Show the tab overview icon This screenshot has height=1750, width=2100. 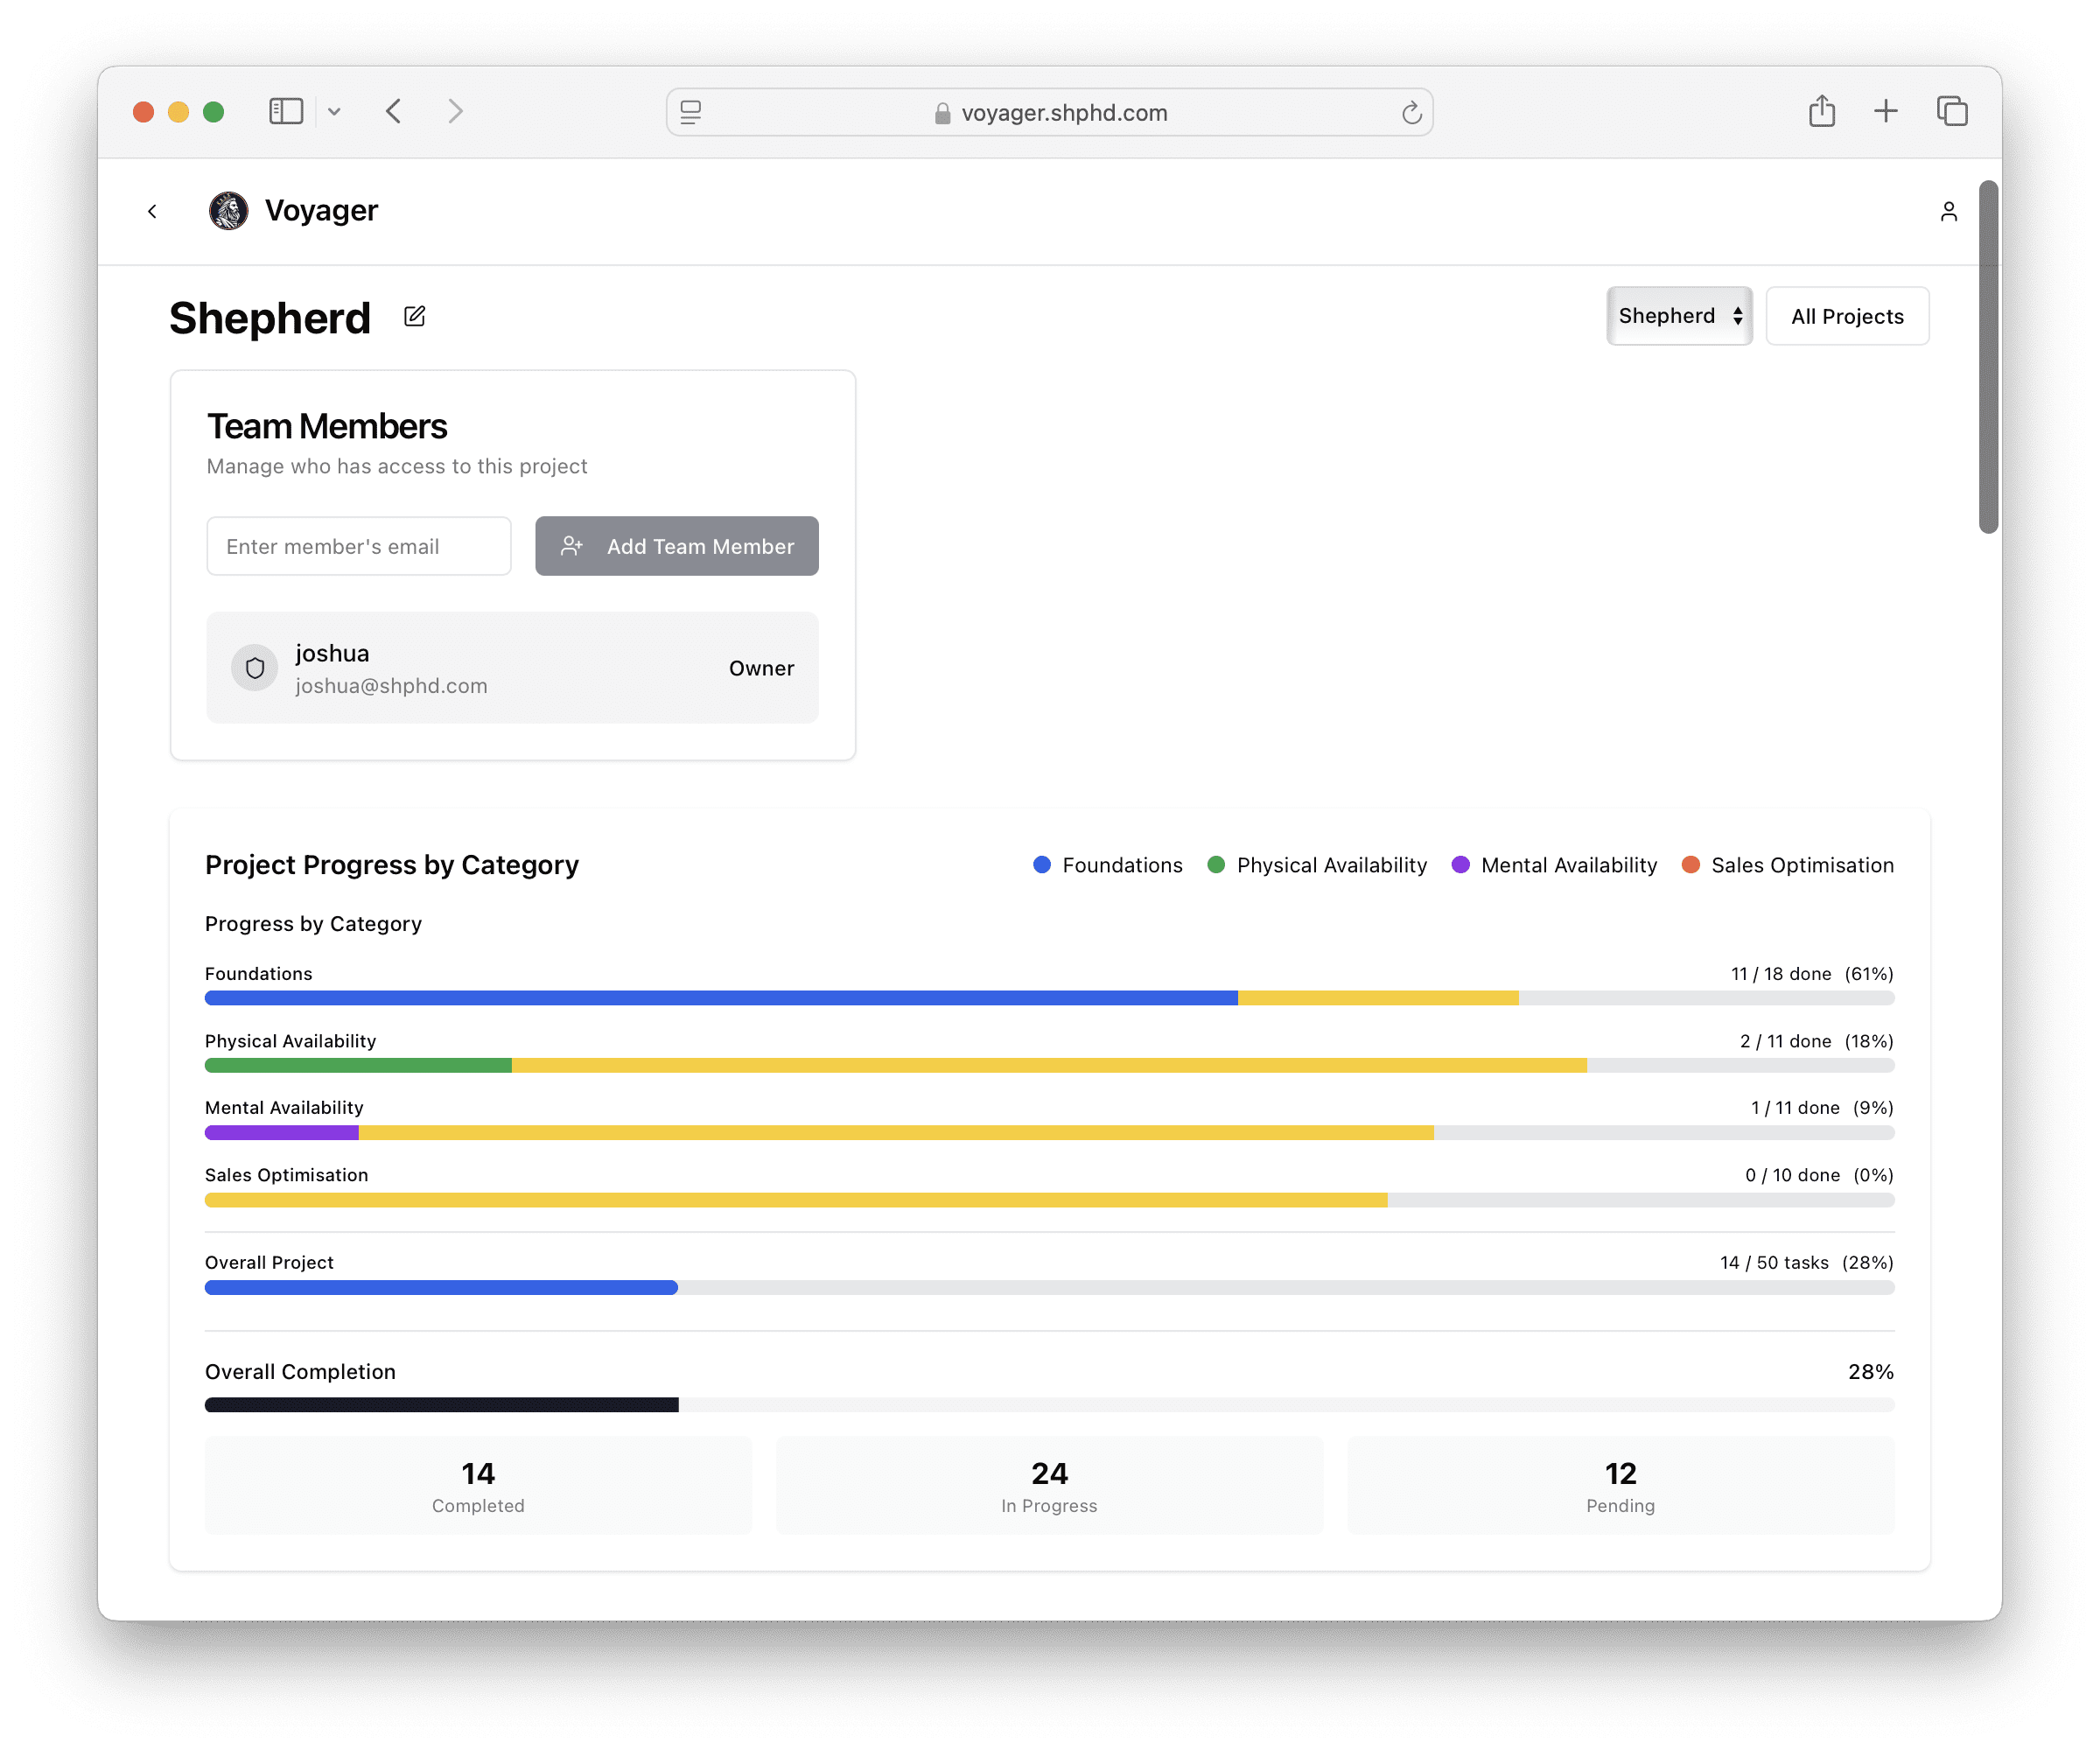tap(1951, 111)
